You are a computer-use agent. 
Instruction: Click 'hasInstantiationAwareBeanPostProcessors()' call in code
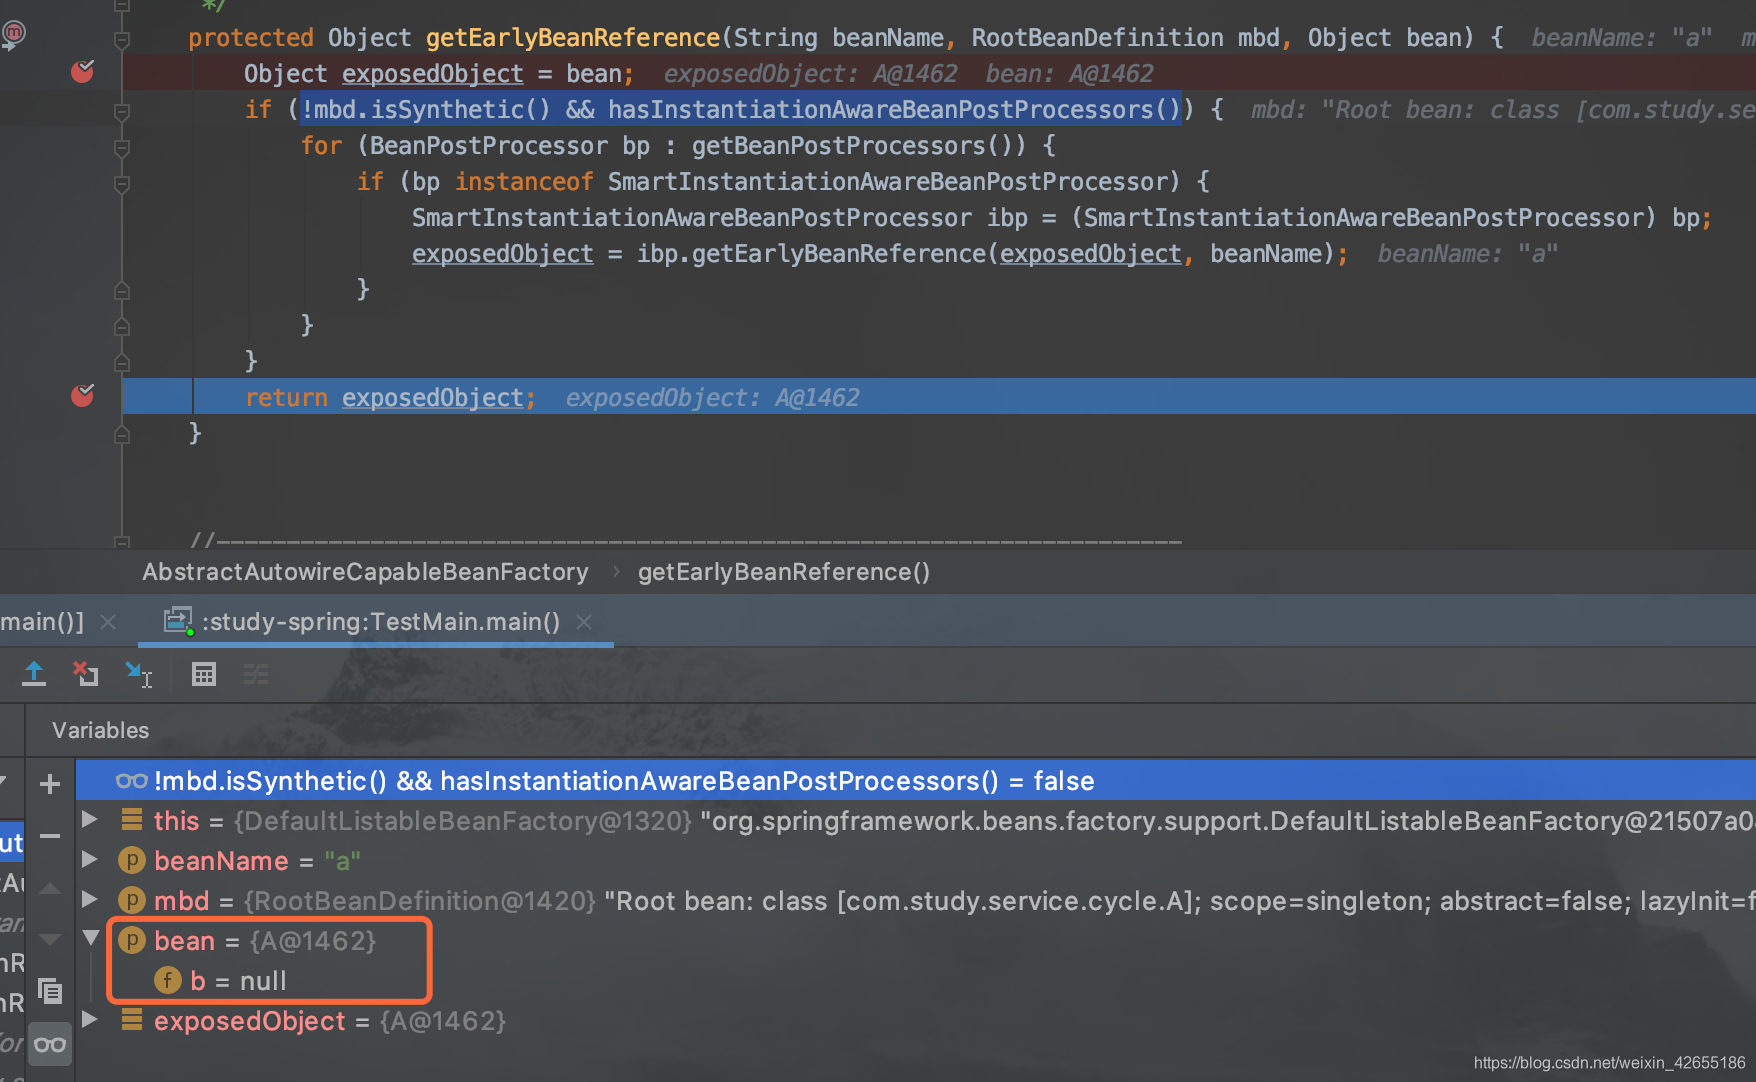point(894,110)
